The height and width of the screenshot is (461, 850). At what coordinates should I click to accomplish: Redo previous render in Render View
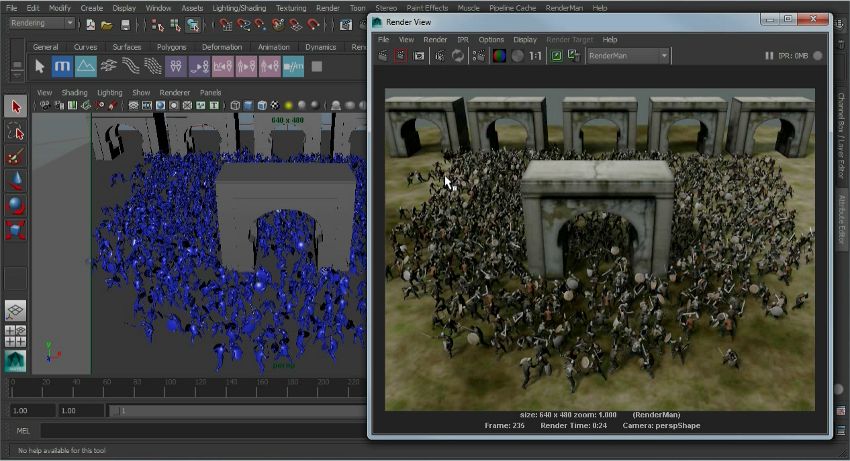pos(383,56)
